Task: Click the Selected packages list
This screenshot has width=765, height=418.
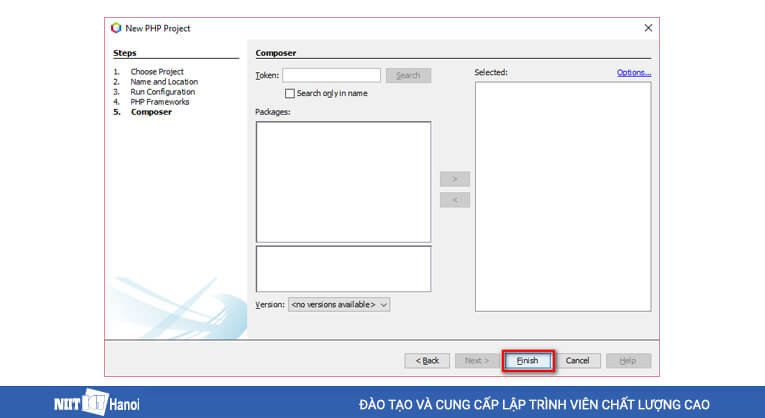Action: tap(563, 196)
